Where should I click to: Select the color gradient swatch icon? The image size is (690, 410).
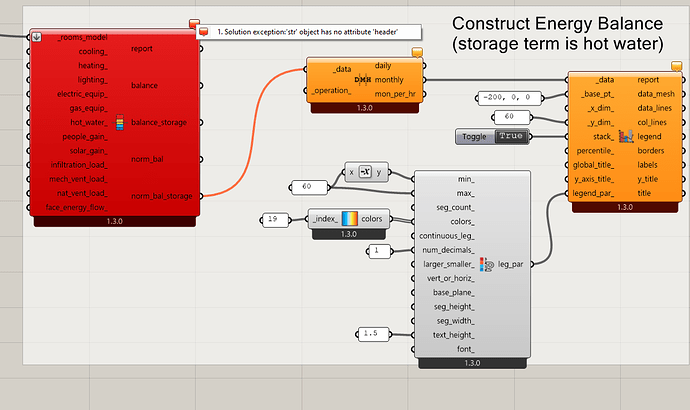point(349,218)
